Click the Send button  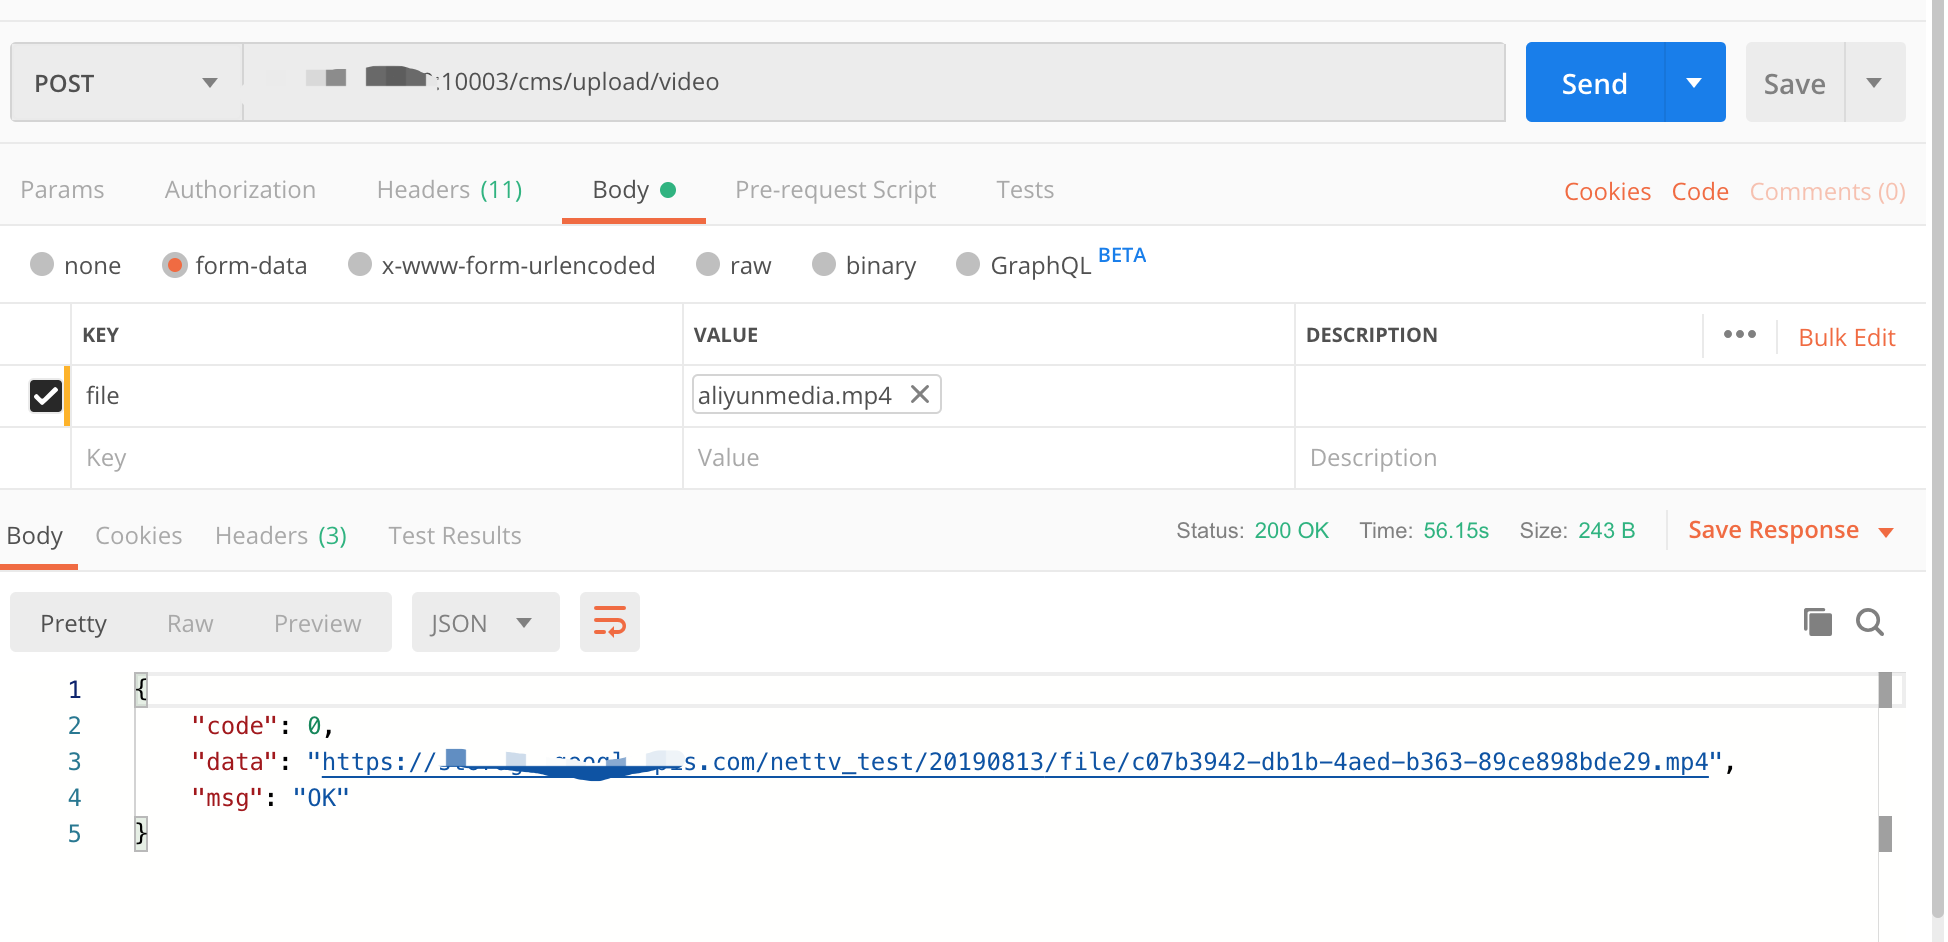1594,82
